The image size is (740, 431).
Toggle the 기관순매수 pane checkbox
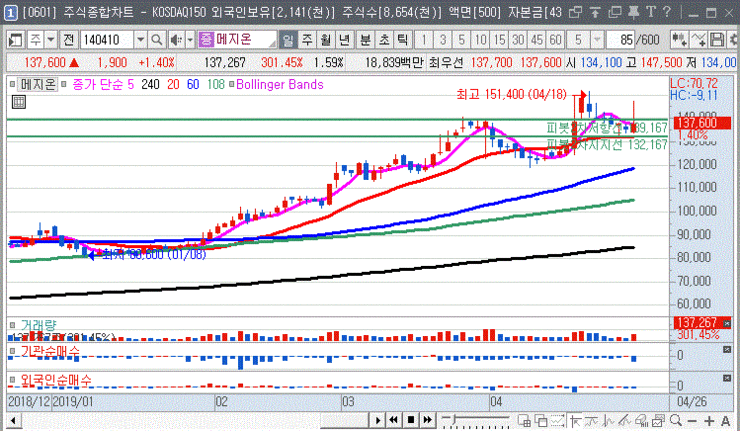(x=12, y=351)
